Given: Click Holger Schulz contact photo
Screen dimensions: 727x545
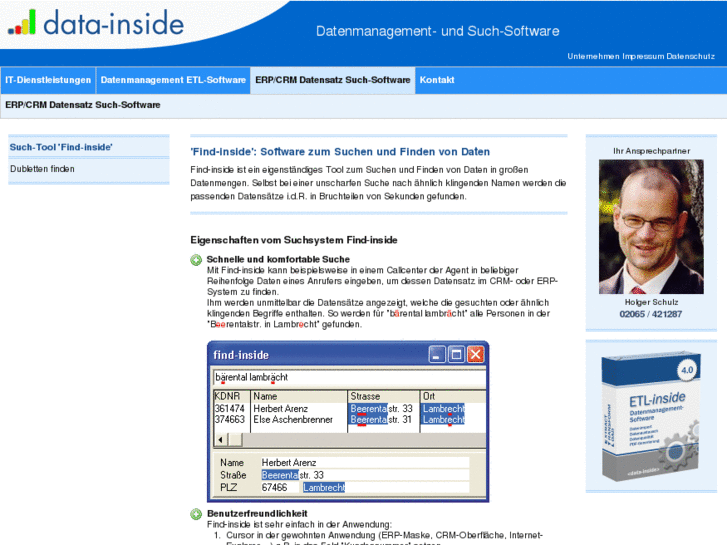Looking at the screenshot, I should click(651, 227).
